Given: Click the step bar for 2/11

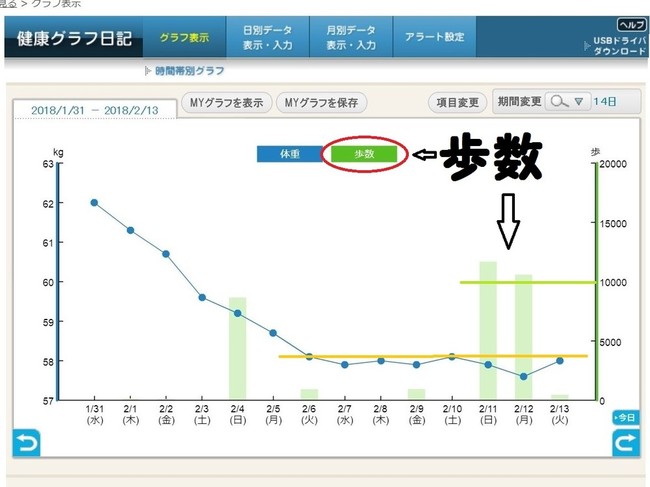Looking at the screenshot, I should (x=488, y=330).
